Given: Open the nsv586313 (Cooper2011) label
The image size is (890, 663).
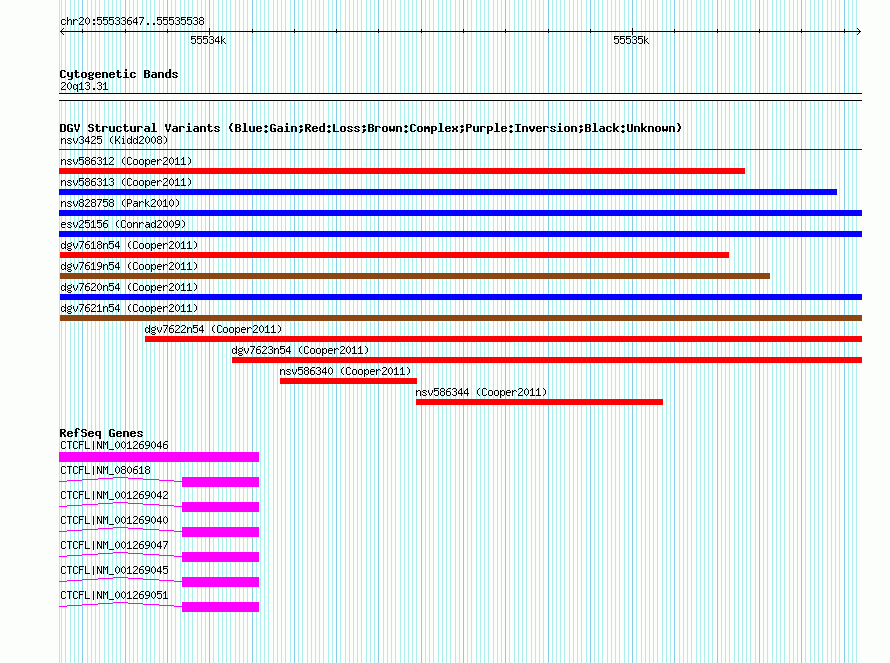Looking at the screenshot, I should 126,182.
